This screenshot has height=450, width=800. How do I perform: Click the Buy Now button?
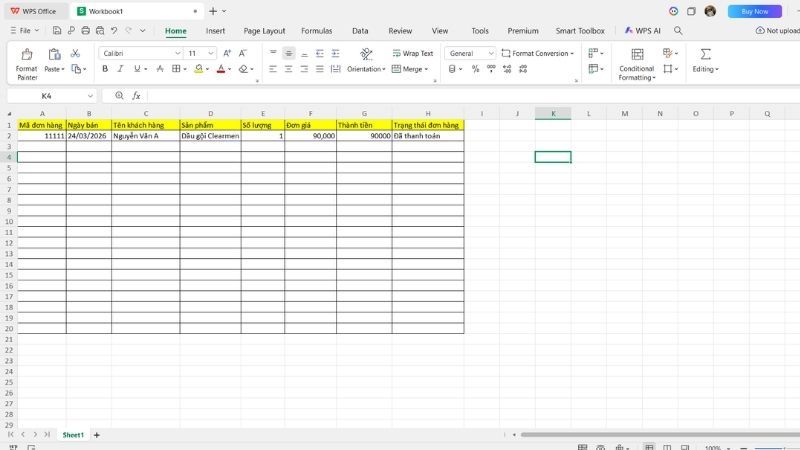[x=755, y=11]
